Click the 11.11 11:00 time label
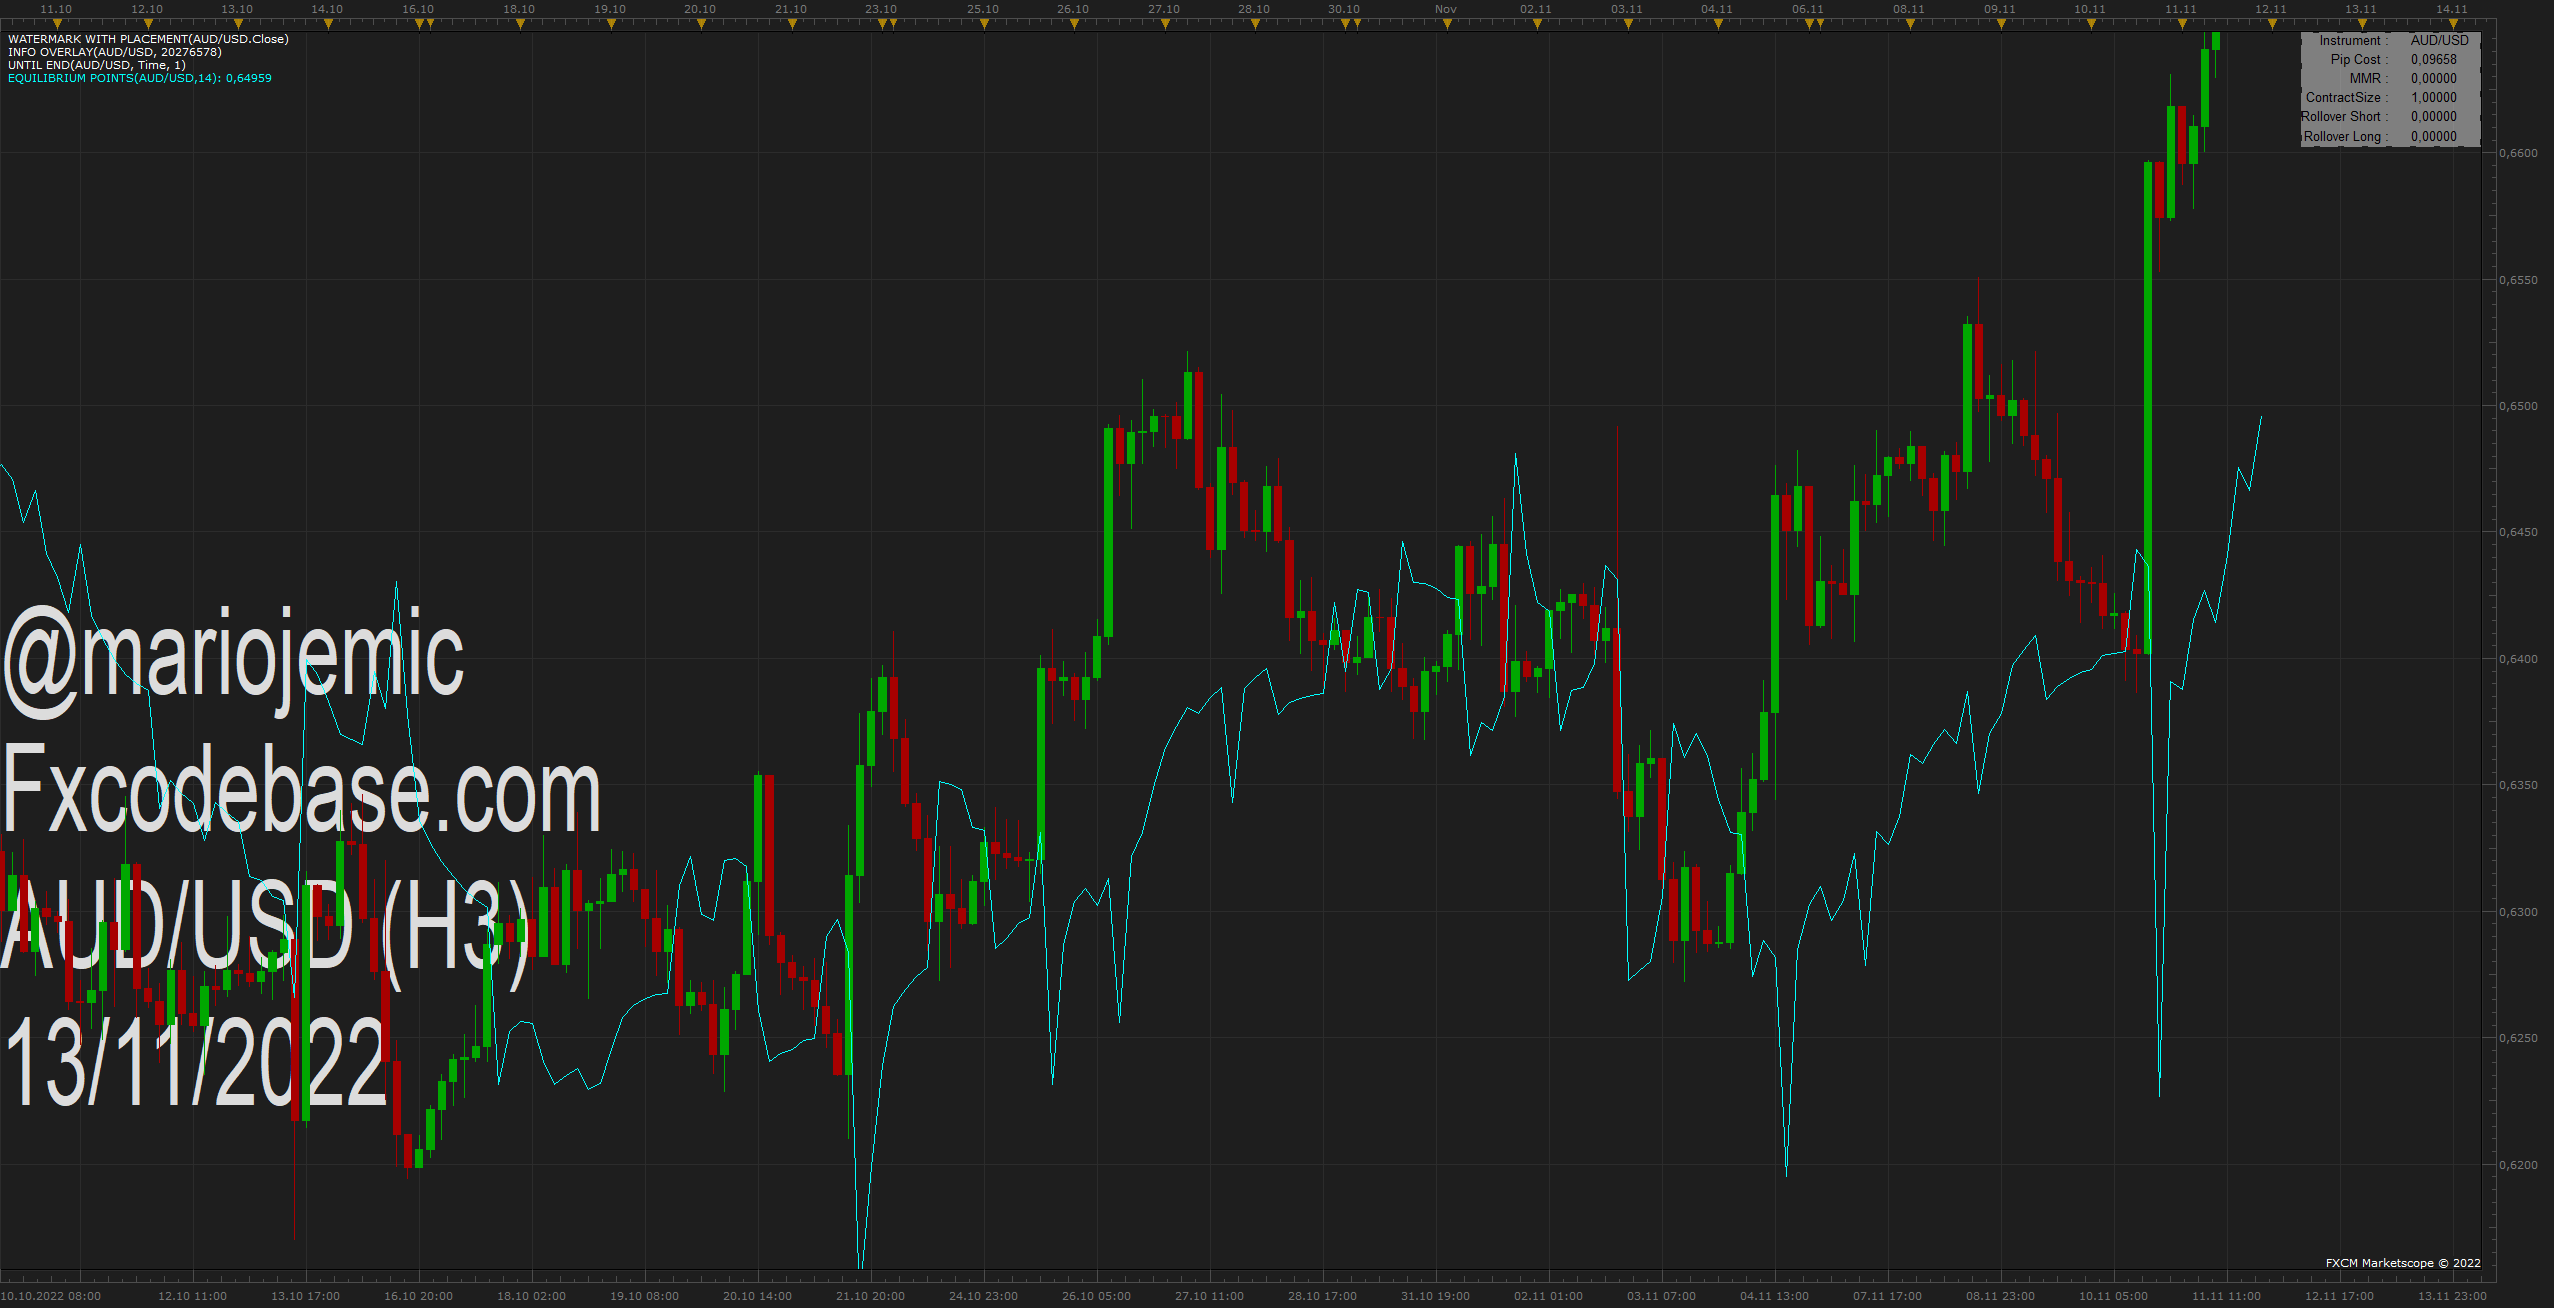 point(2226,1296)
